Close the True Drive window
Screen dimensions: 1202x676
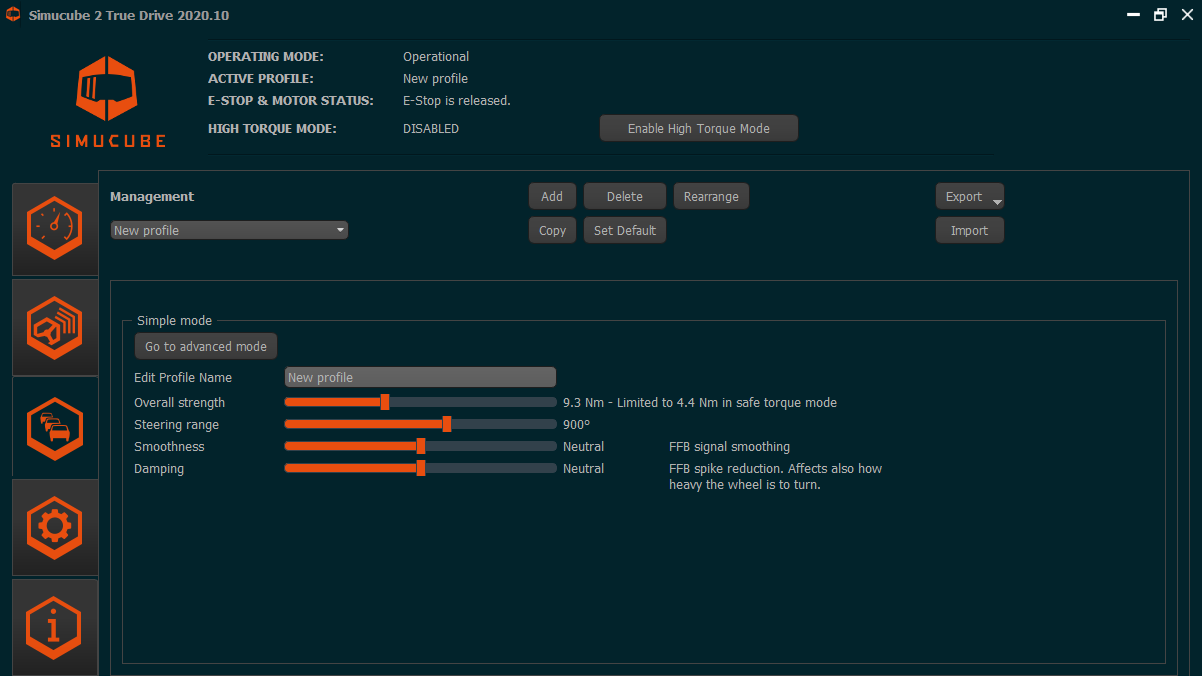click(1187, 15)
